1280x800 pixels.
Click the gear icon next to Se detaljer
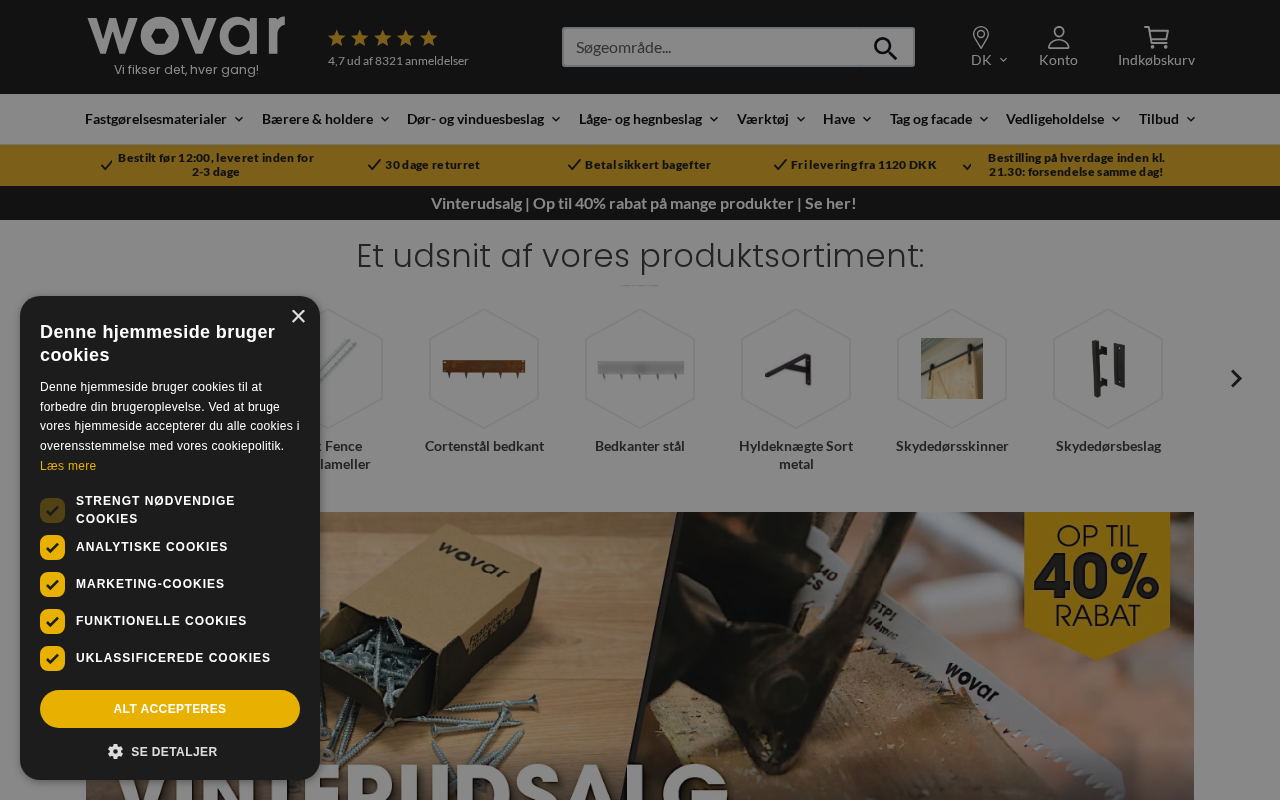pos(115,751)
